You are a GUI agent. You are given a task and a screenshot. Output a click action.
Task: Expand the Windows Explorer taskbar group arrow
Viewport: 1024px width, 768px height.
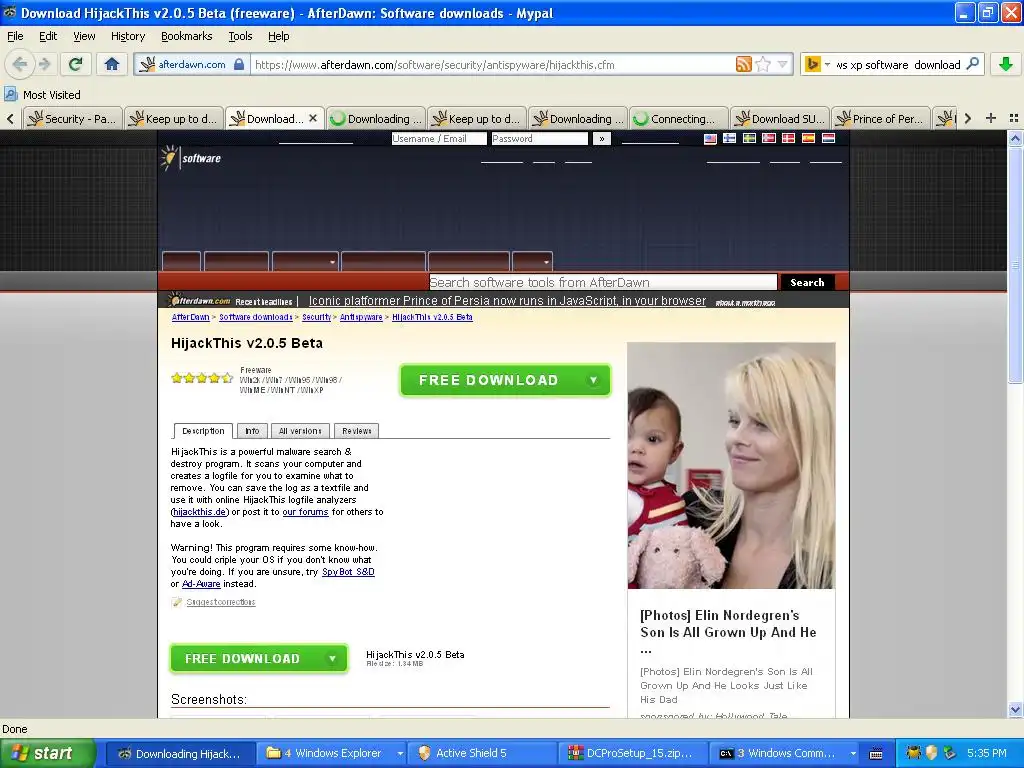(x=400, y=754)
